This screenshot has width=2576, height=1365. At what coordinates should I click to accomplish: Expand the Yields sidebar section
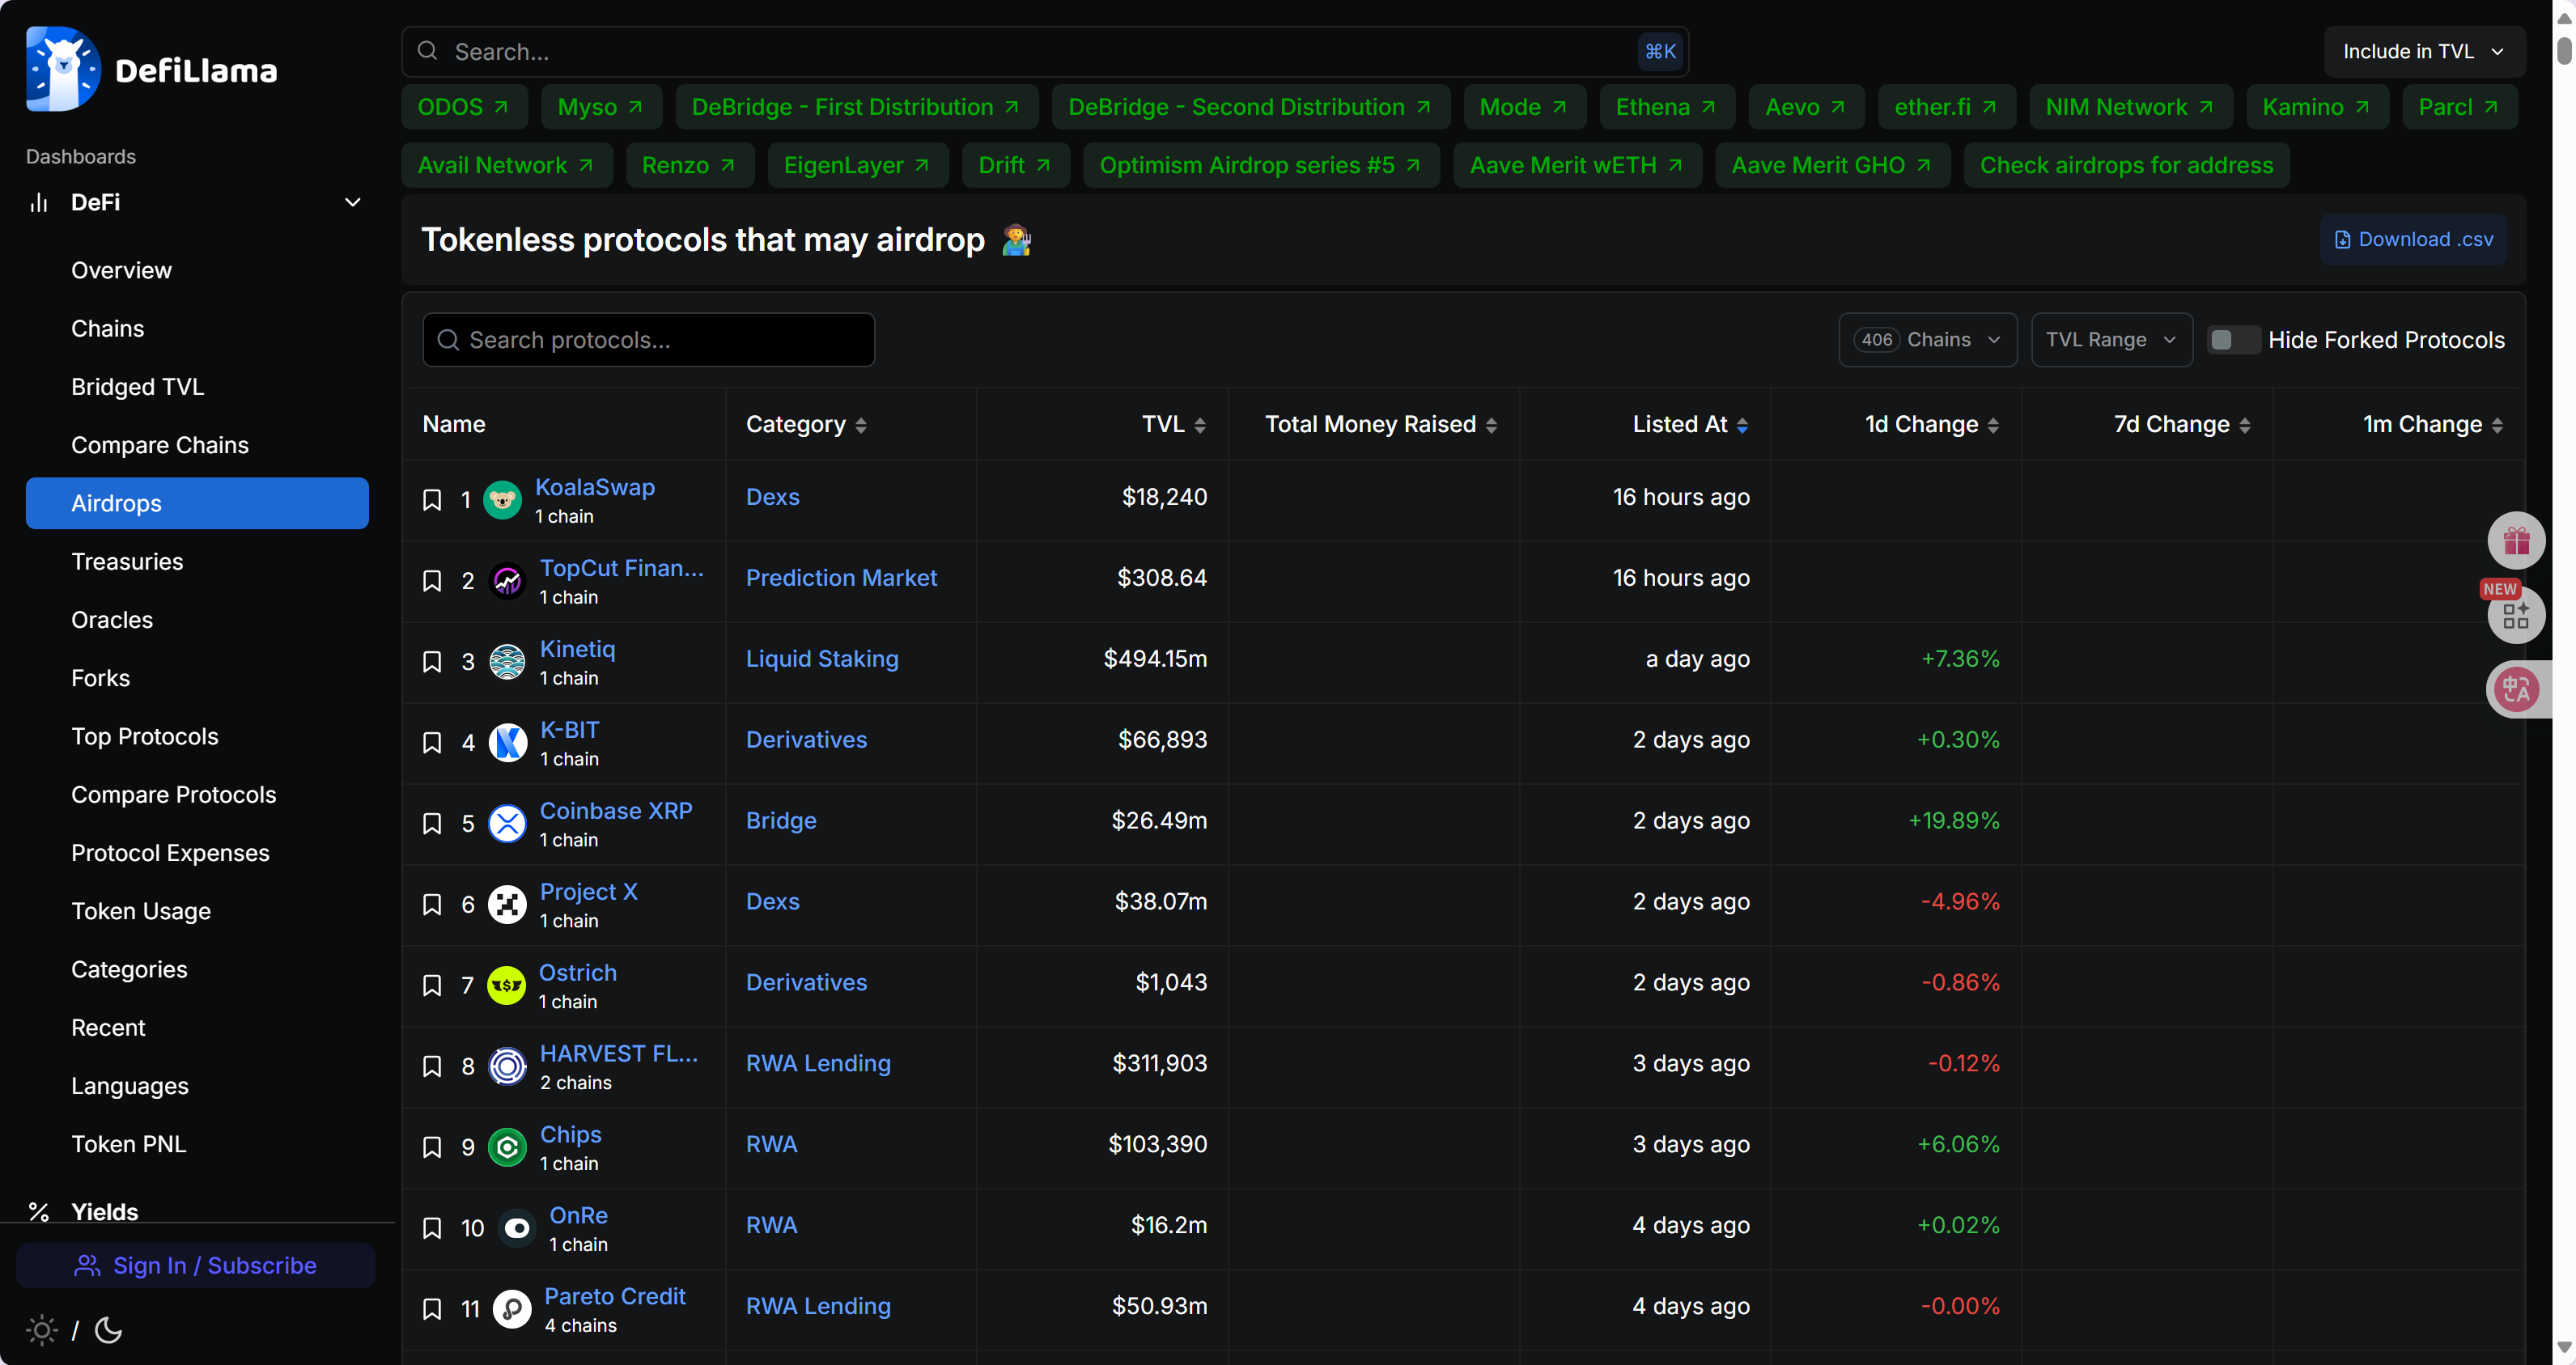[x=104, y=1212]
